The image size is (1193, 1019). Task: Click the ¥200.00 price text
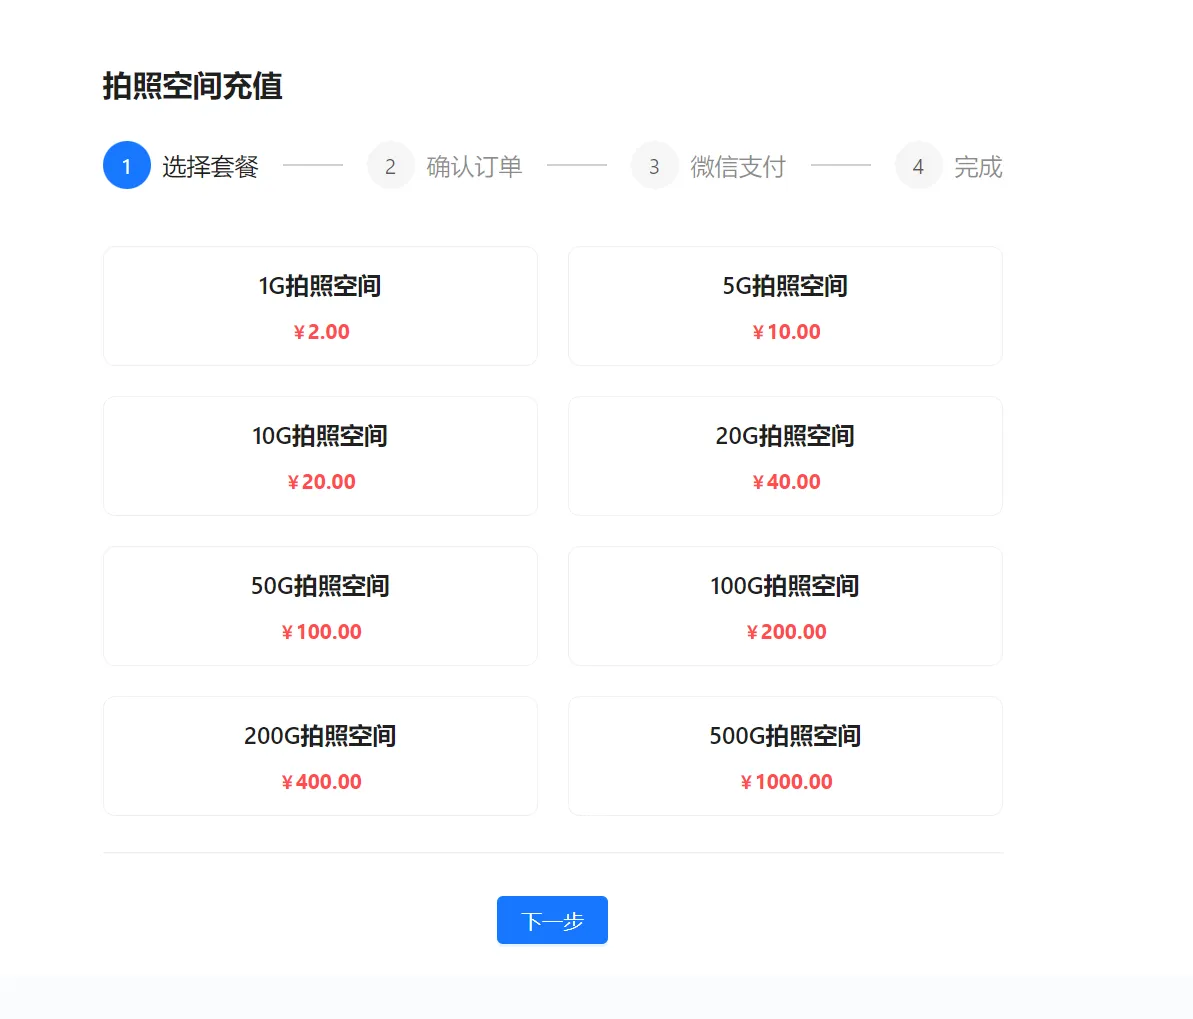tap(786, 632)
